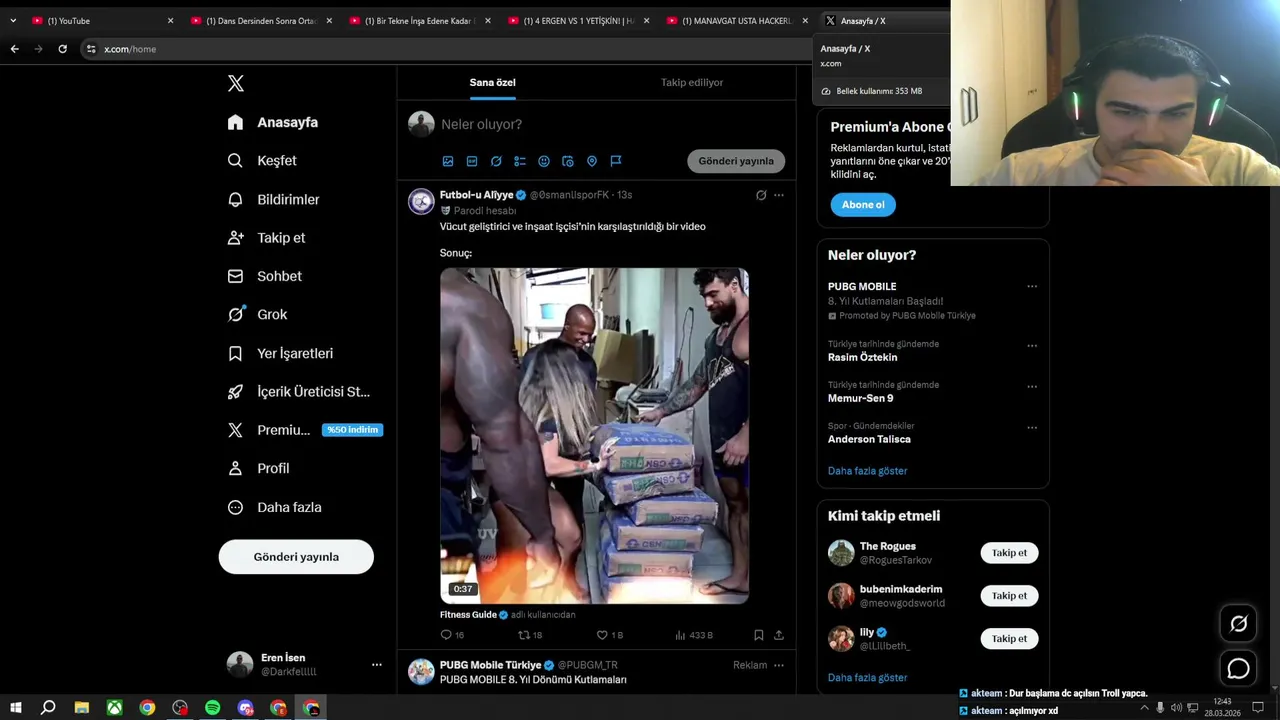The height and width of the screenshot is (720, 1280).
Task: Like the Futbol-u Aliyye post
Action: pyautogui.click(x=609, y=635)
